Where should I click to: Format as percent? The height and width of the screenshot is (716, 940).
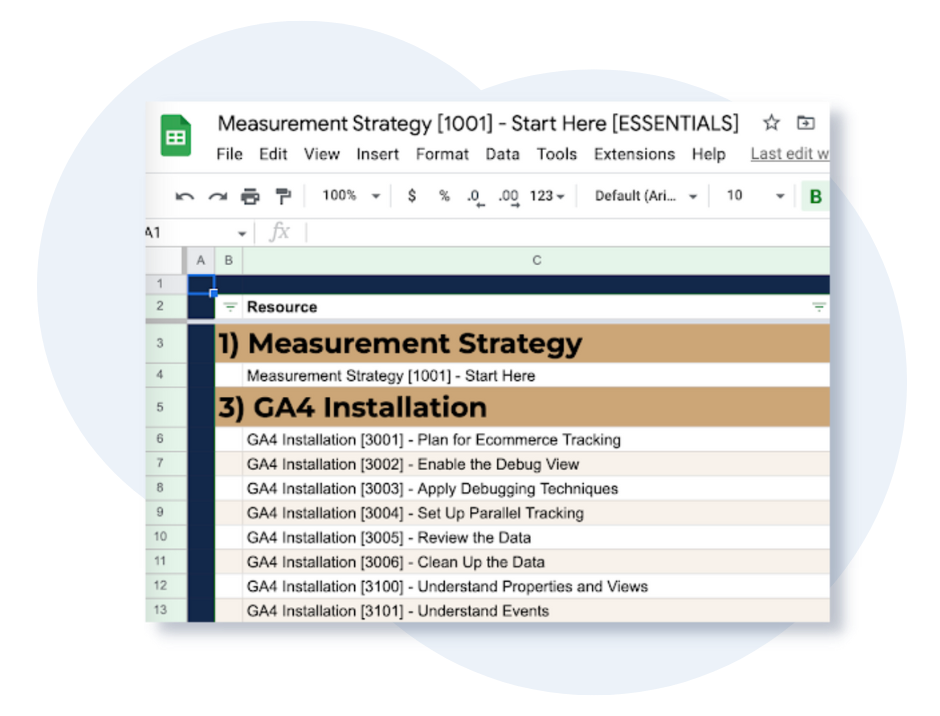coord(444,195)
